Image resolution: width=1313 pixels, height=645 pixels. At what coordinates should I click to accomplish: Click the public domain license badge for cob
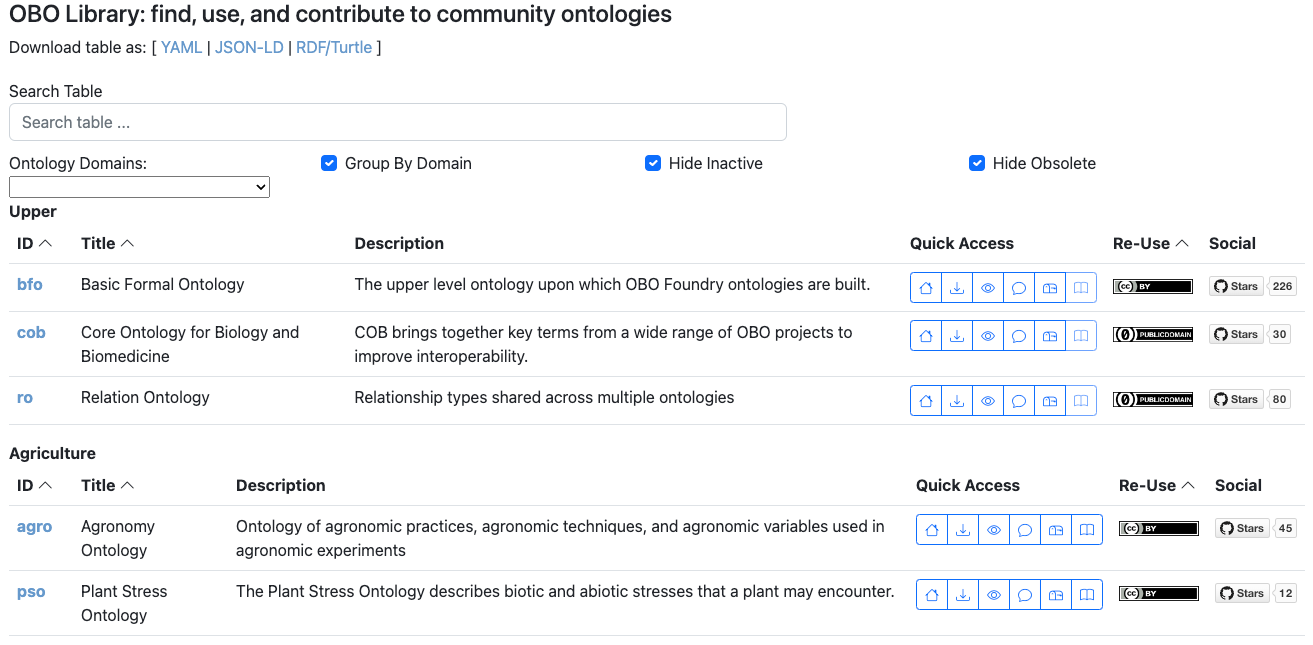pyautogui.click(x=1153, y=334)
